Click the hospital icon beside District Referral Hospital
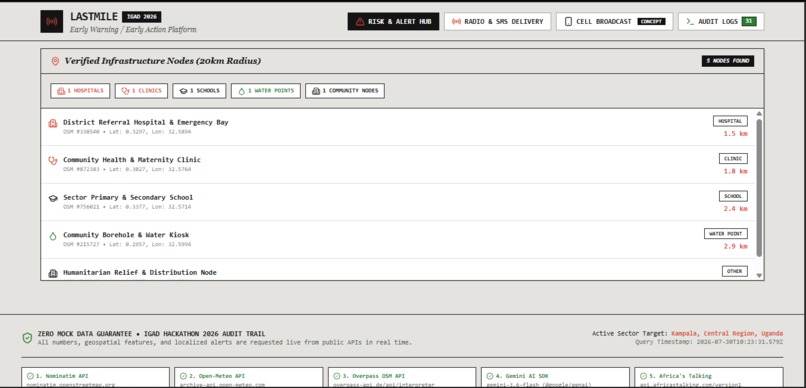 52,123
